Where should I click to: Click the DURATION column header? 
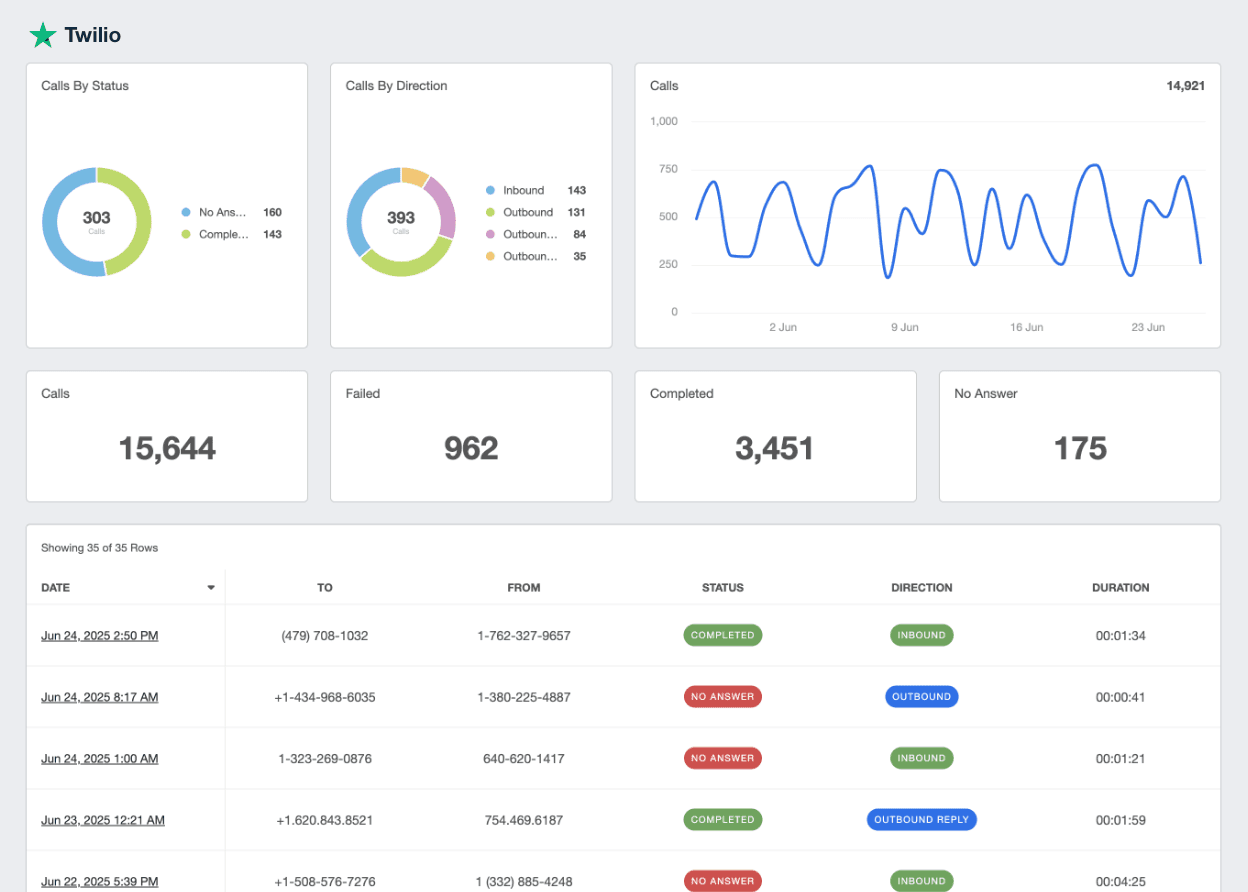(x=1120, y=587)
